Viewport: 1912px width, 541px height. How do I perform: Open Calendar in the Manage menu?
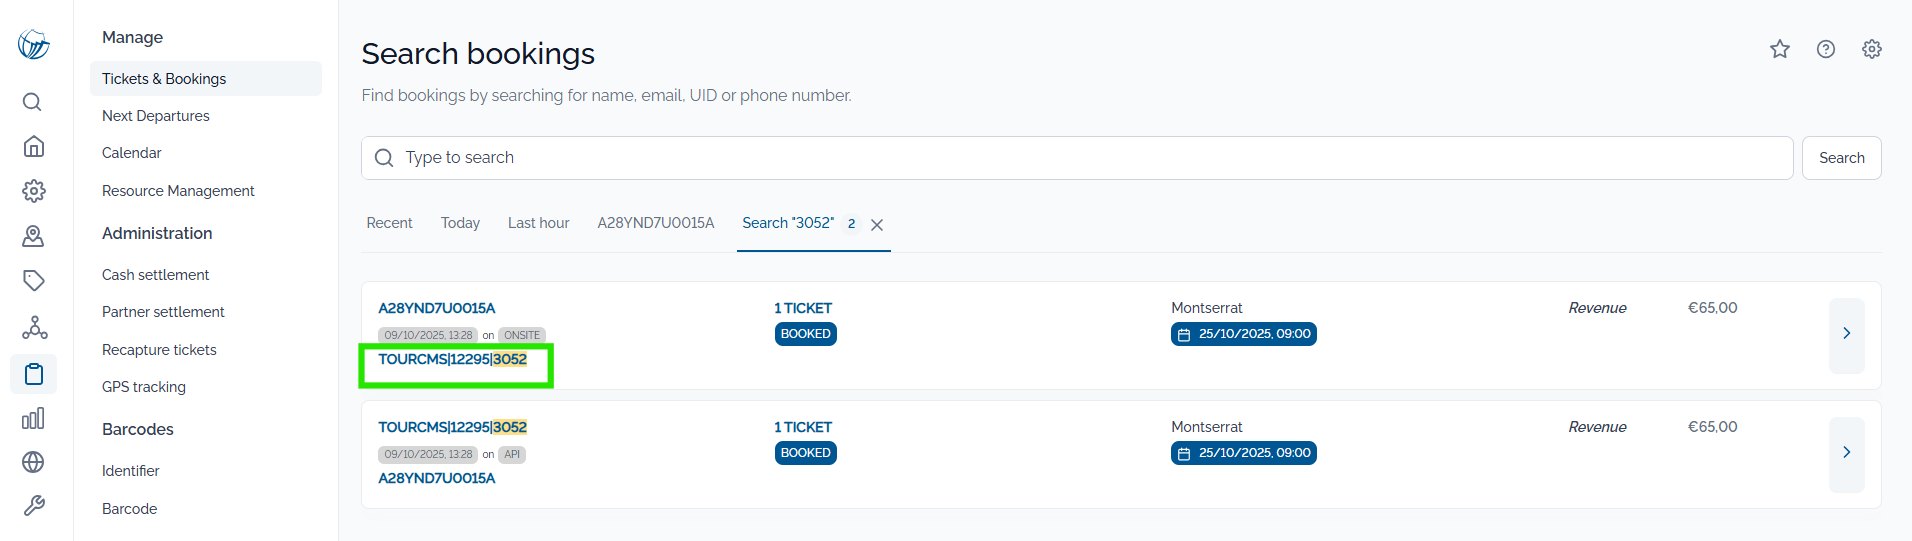[x=132, y=153]
